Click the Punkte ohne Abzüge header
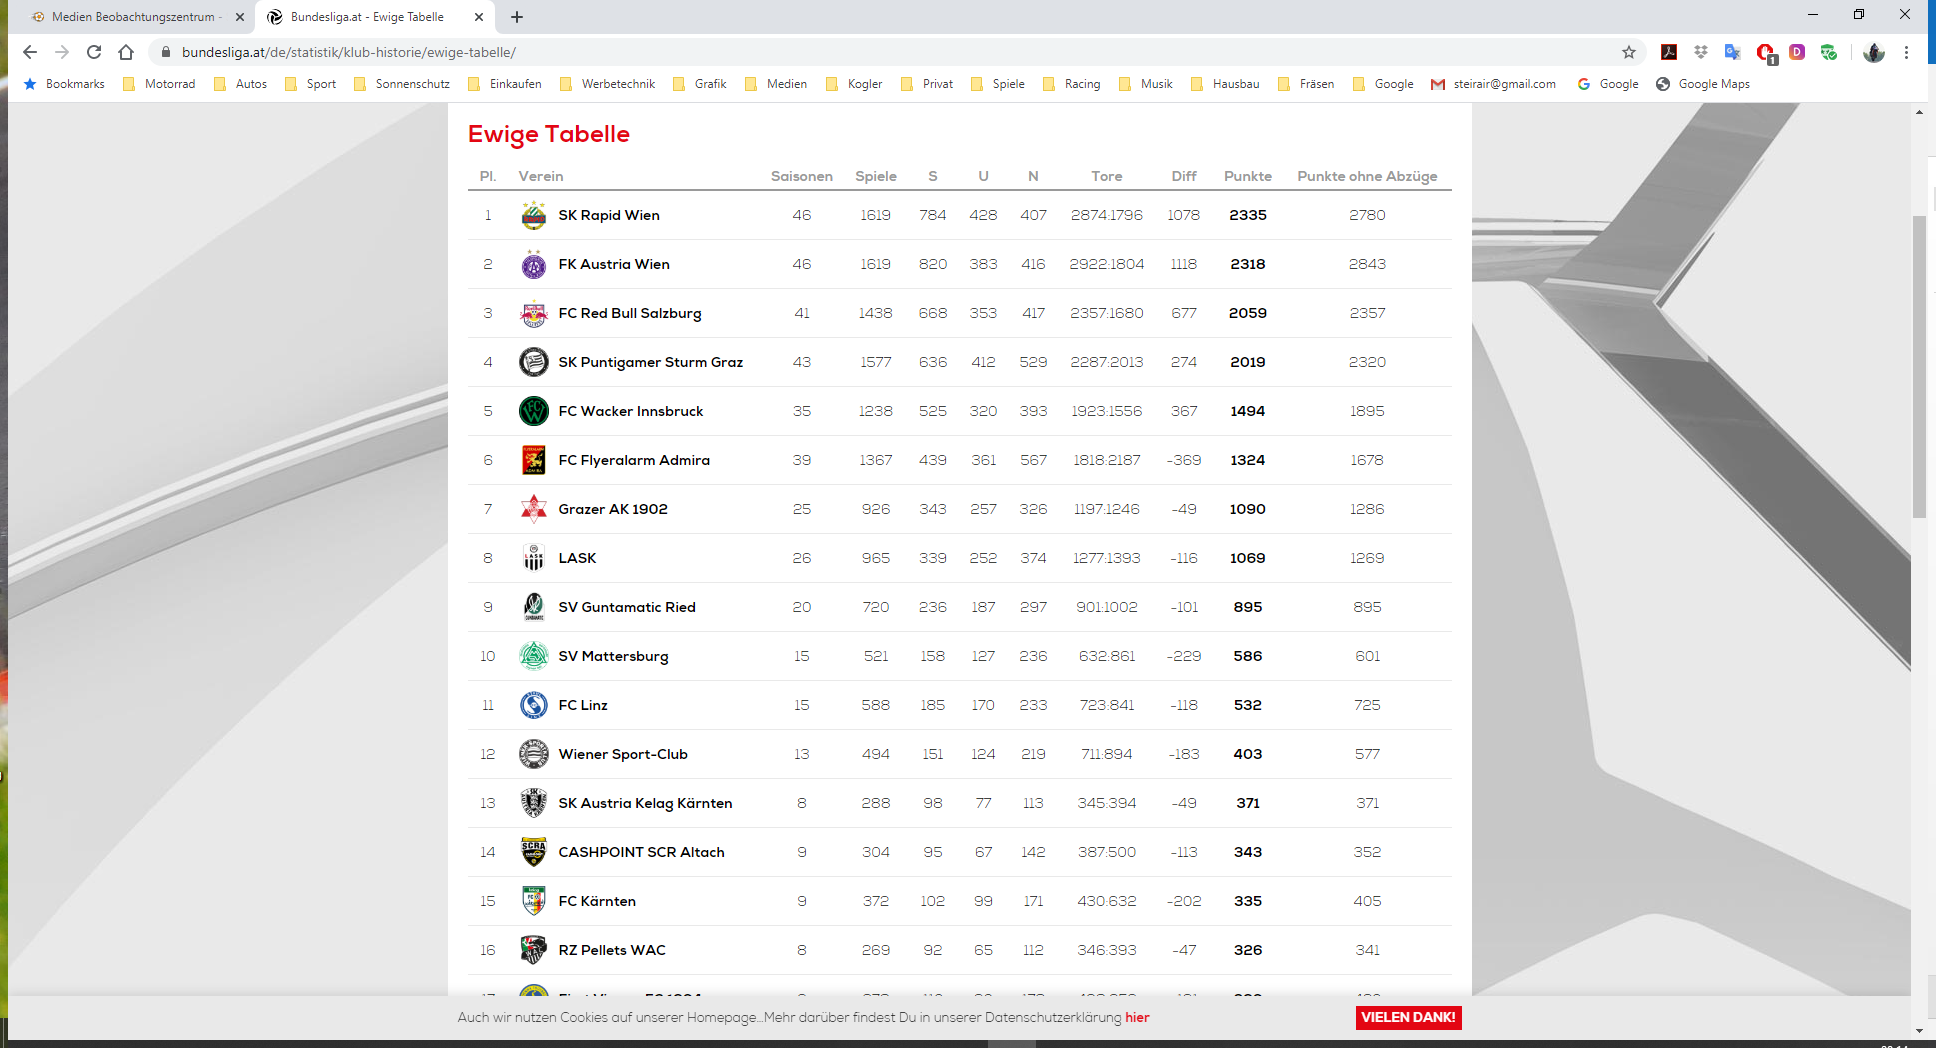 pyautogui.click(x=1367, y=176)
